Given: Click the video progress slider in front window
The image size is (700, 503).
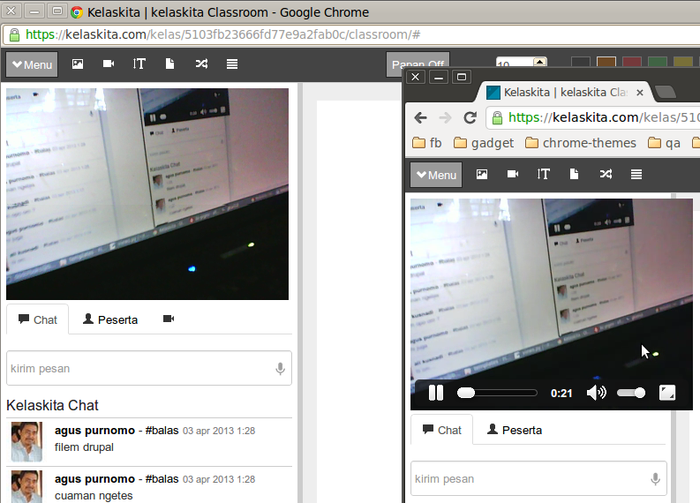Looking at the screenshot, I should click(497, 393).
